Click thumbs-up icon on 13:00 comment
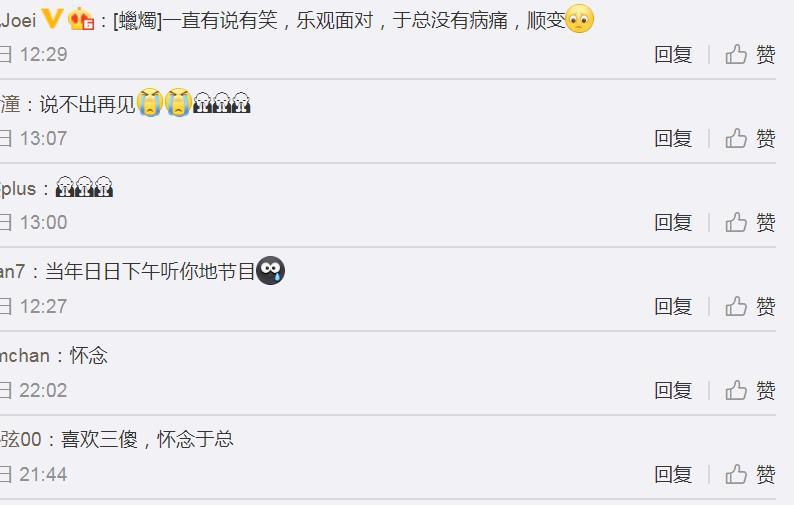Image resolution: width=794 pixels, height=505 pixels. click(736, 222)
